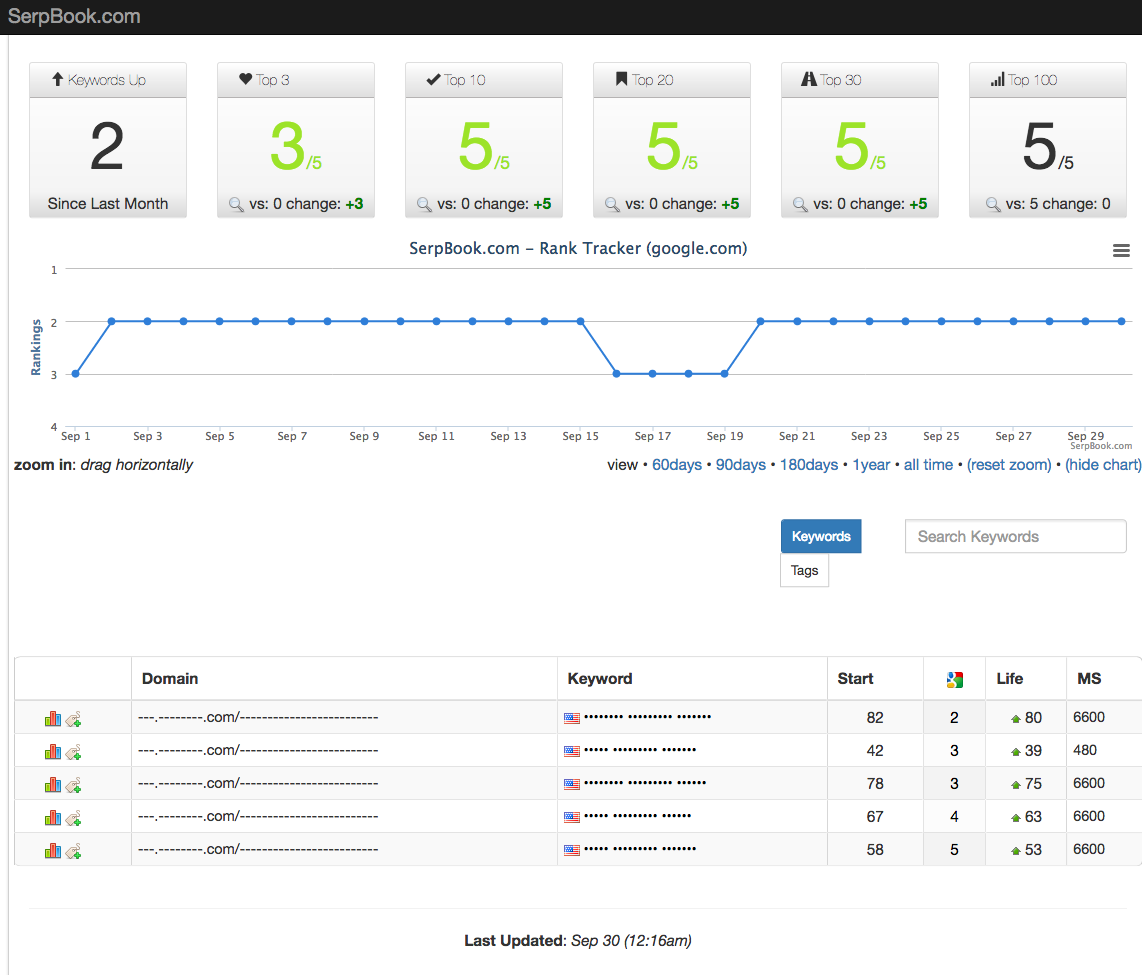The width and height of the screenshot is (1142, 975).
Task: Click the signal bars icon on Top 100 card
Action: click(x=998, y=79)
